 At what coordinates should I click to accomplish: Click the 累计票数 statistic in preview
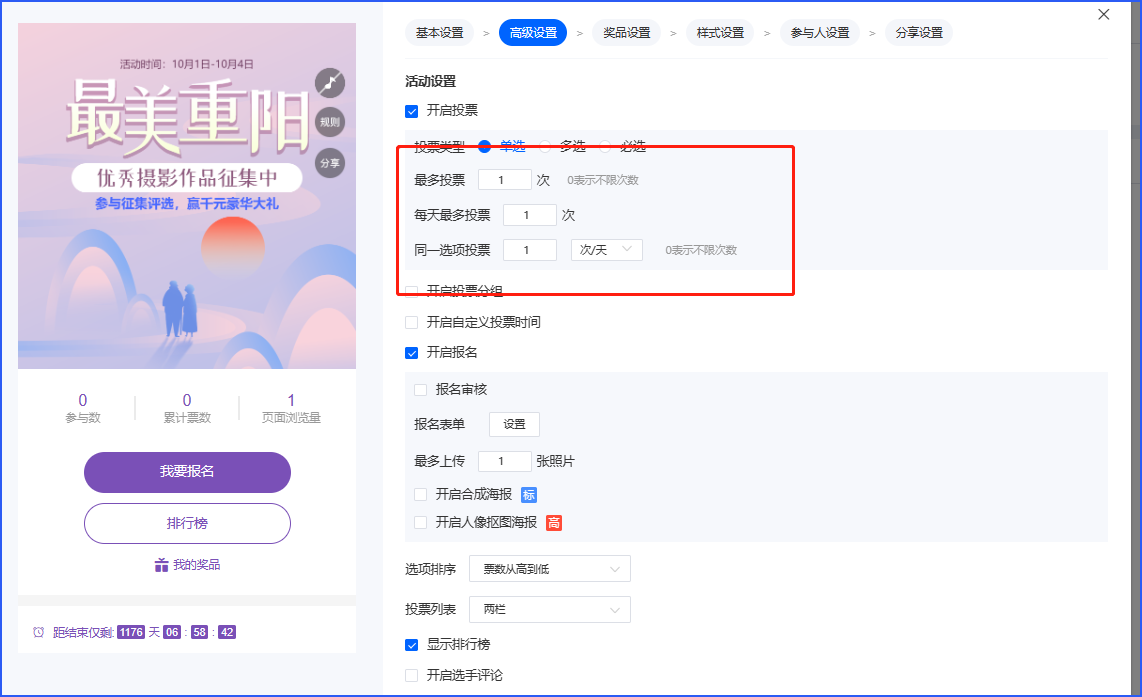point(187,409)
